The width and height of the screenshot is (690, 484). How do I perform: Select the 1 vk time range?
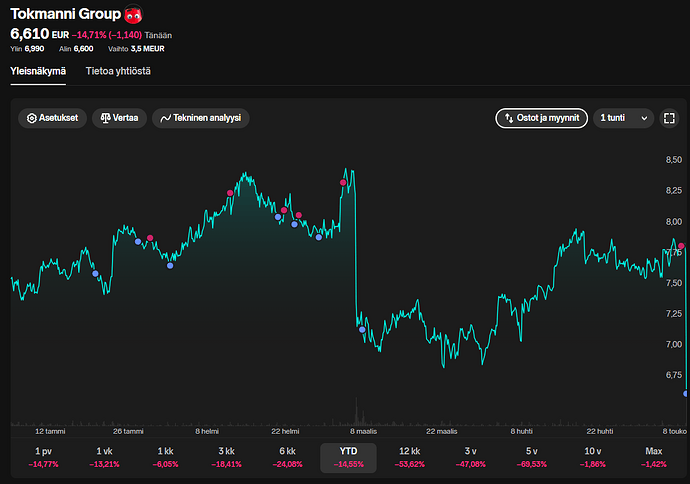pos(104,458)
